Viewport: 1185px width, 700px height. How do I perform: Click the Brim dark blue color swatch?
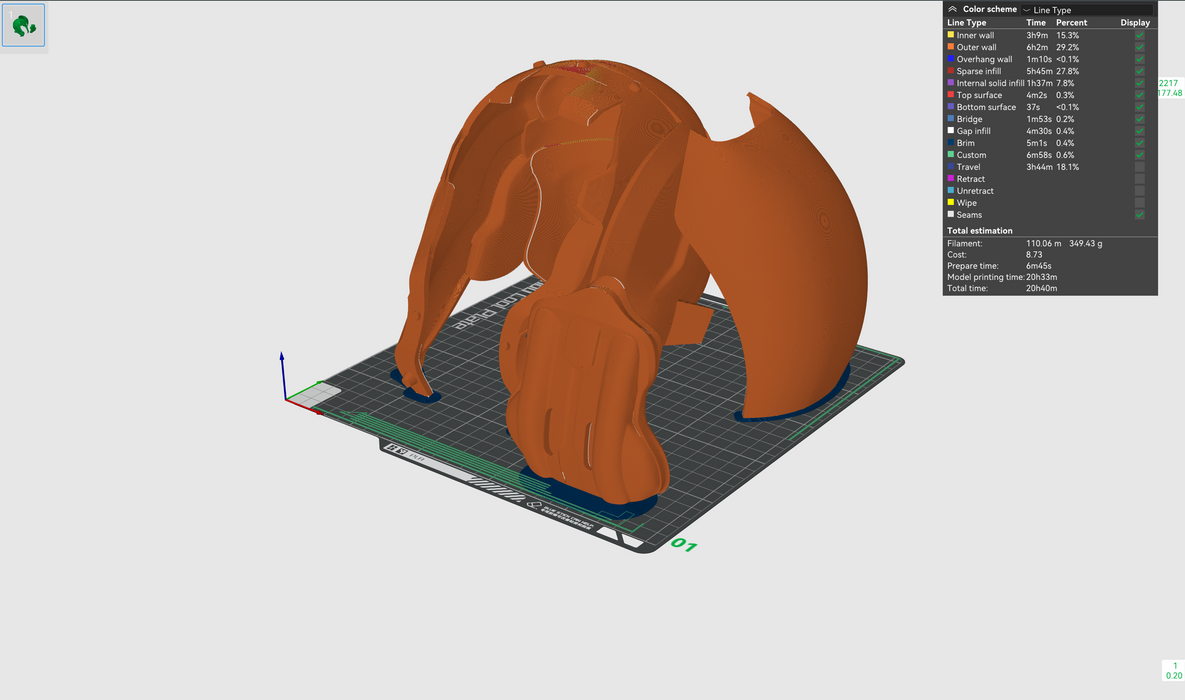950,143
